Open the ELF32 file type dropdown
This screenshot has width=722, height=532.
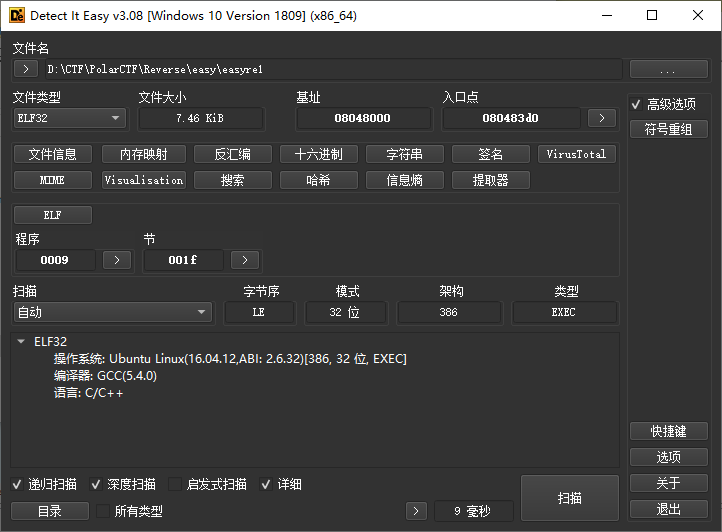(x=70, y=118)
